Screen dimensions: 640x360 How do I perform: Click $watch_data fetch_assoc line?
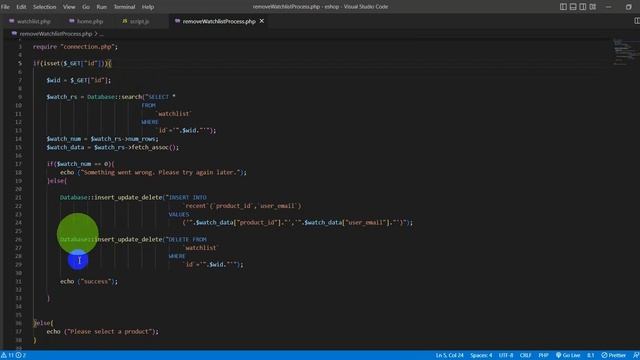point(112,147)
